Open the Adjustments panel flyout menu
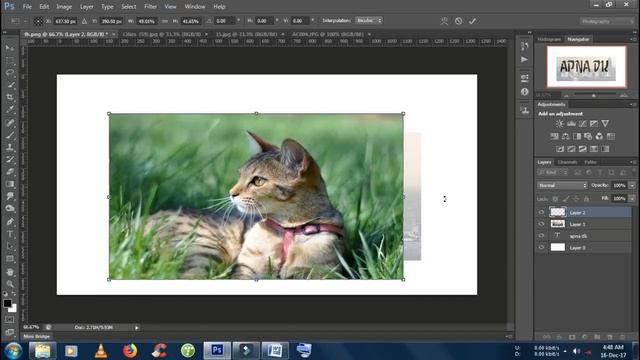This screenshot has height=360, width=640. (x=632, y=104)
